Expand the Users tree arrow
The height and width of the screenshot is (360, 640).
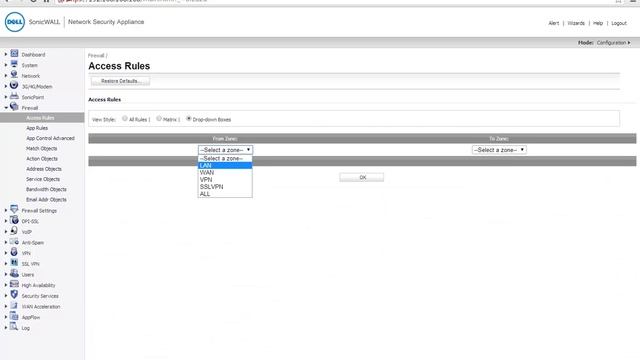[6, 275]
